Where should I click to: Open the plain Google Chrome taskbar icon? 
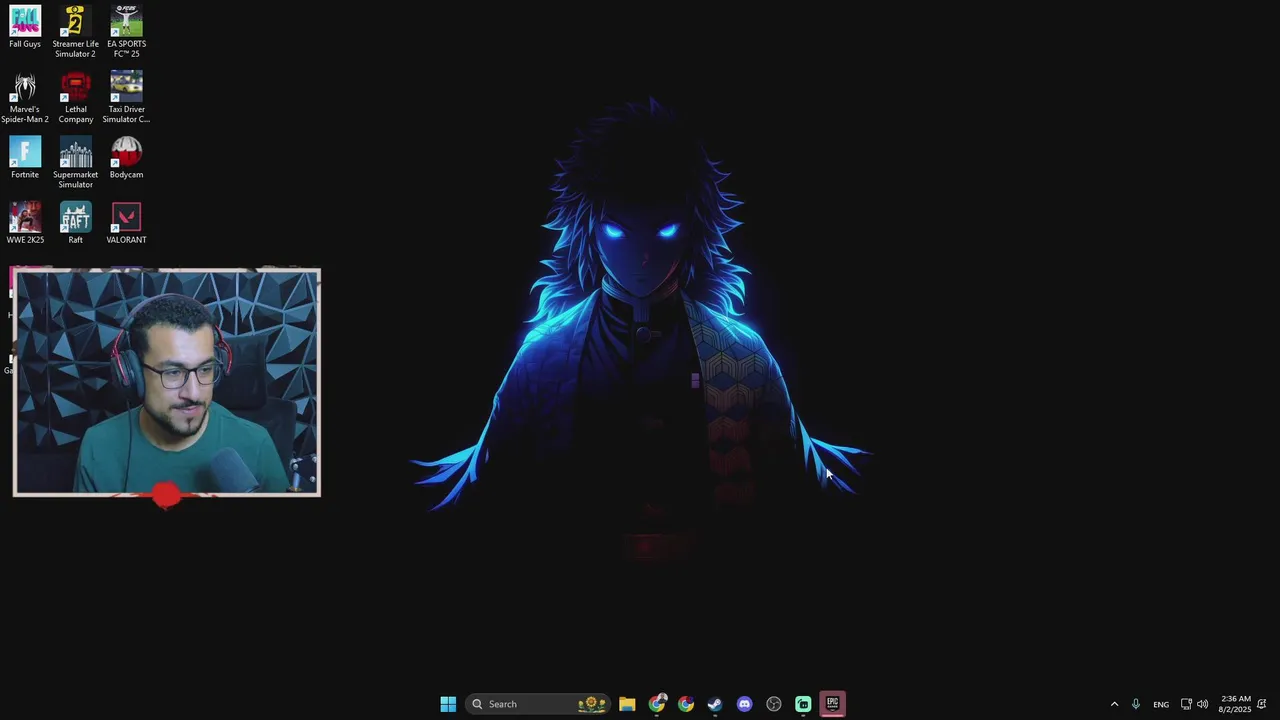coord(686,704)
